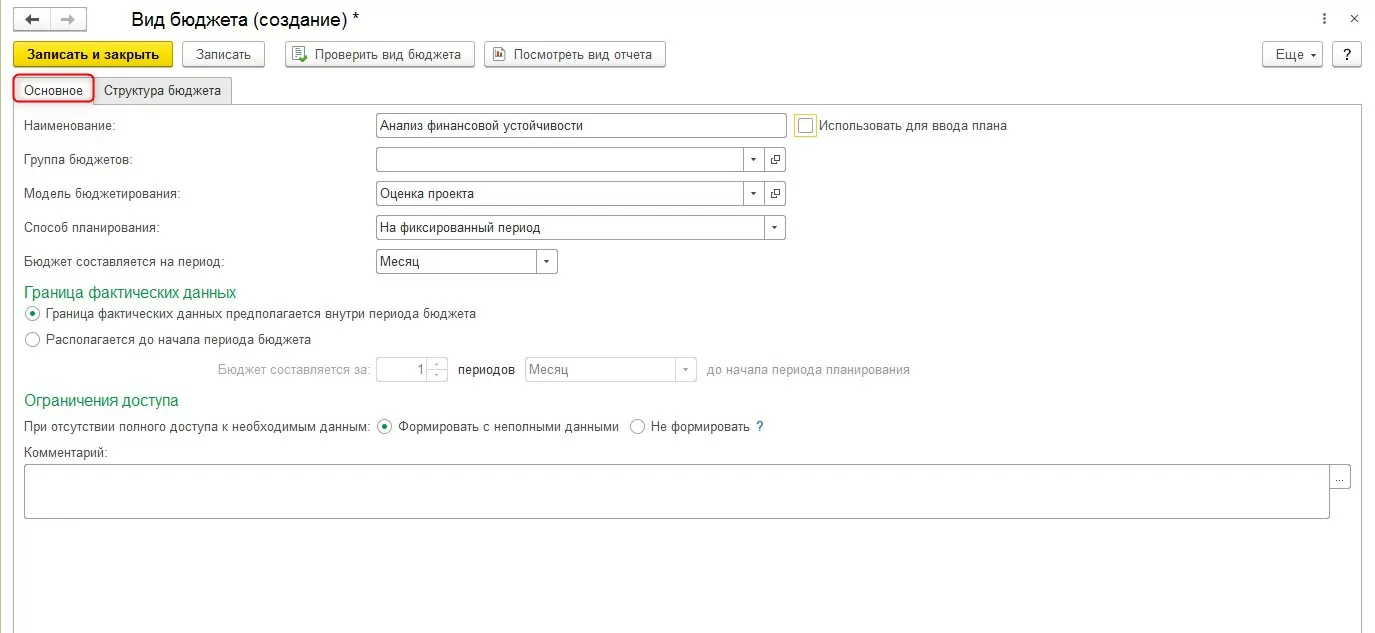1375x633 pixels.
Task: Expand the Способ планирования dropdown
Action: 774,227
